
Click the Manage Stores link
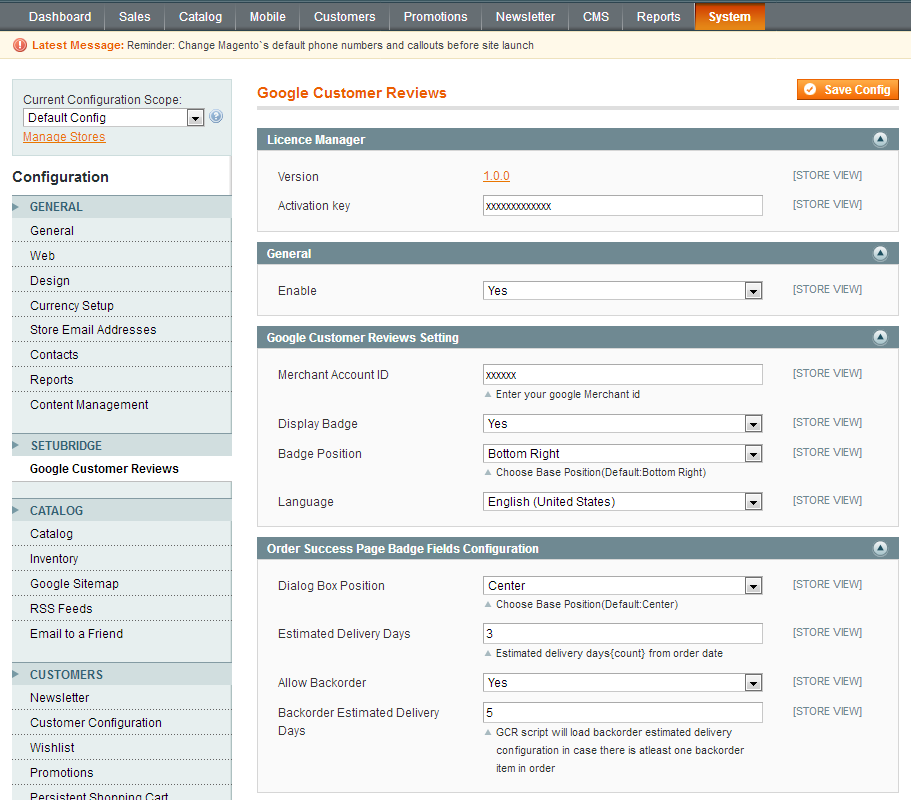click(64, 137)
